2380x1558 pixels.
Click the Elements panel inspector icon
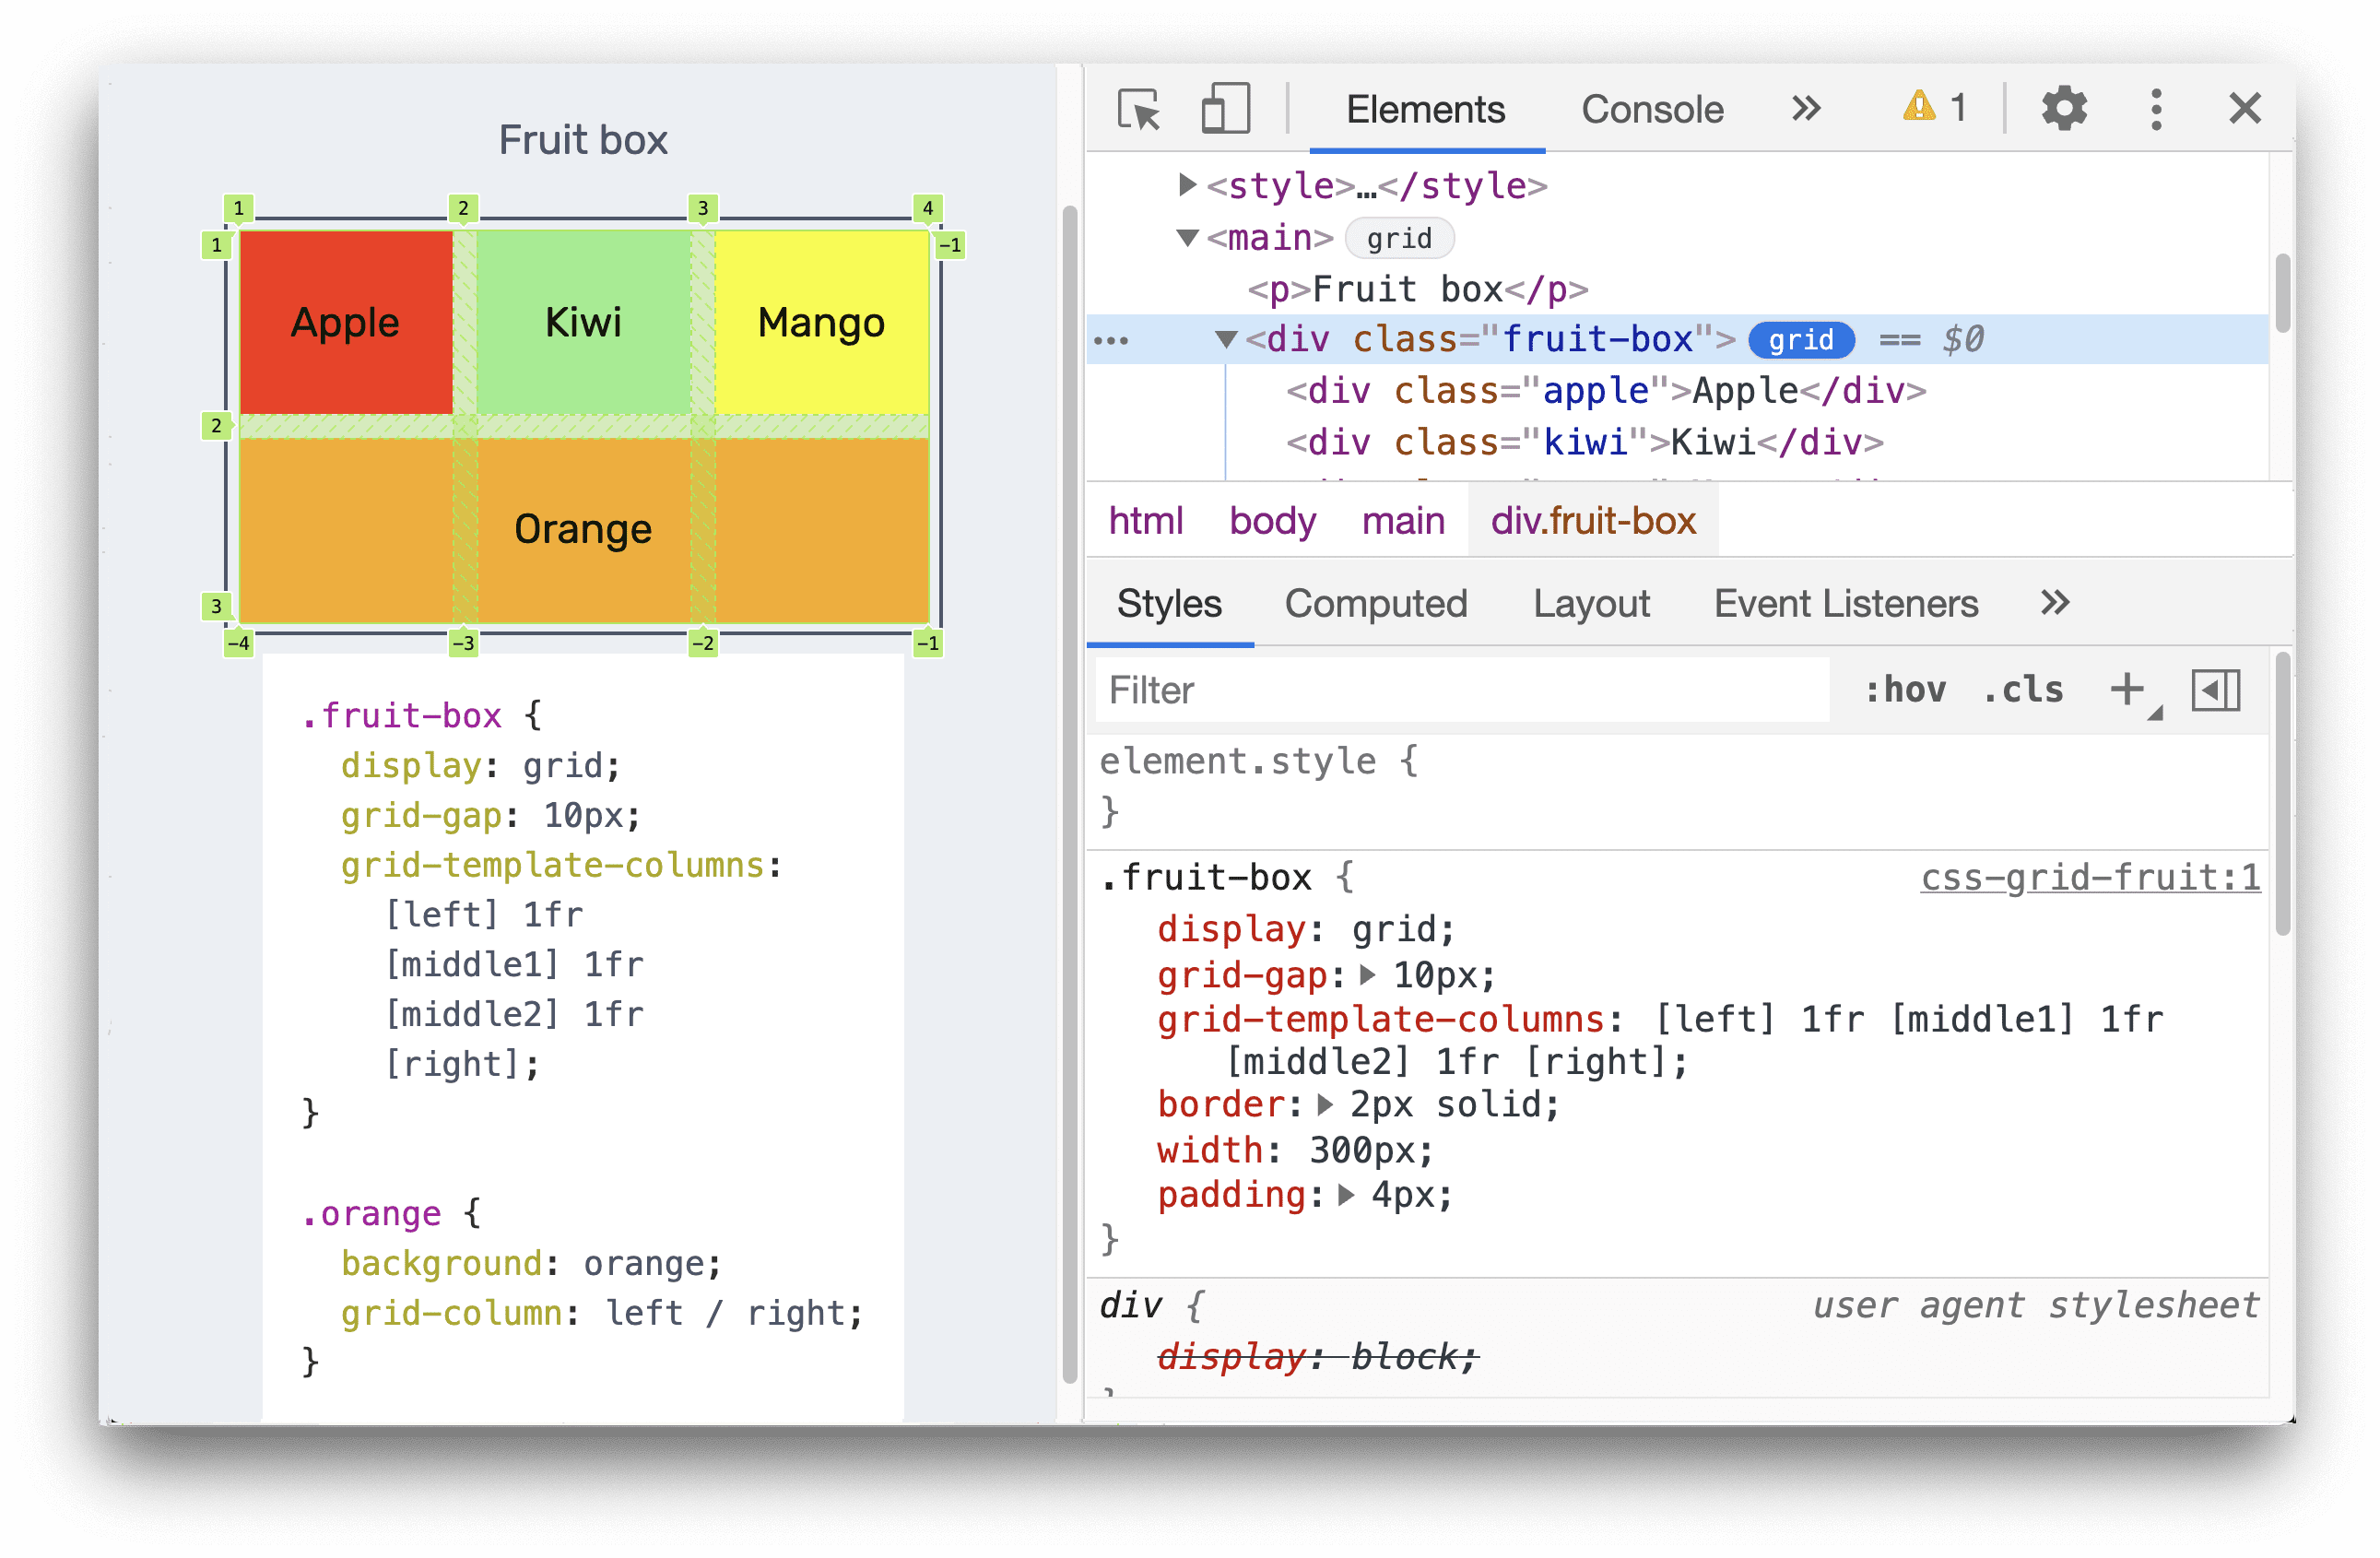[x=1128, y=106]
